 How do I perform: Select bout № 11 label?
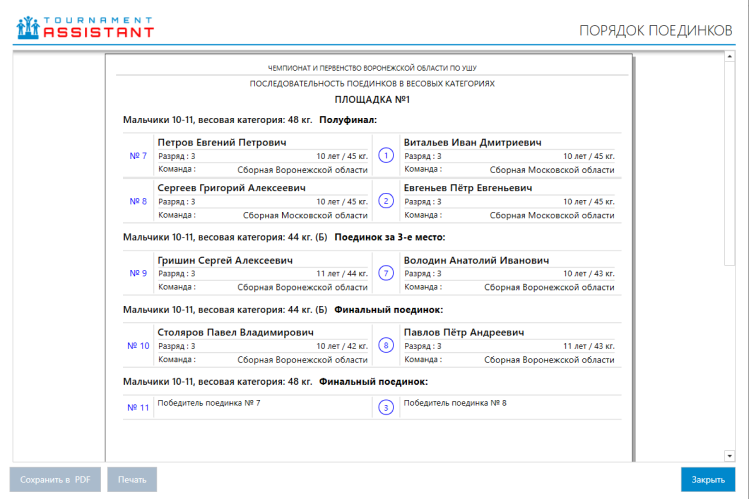click(x=138, y=407)
